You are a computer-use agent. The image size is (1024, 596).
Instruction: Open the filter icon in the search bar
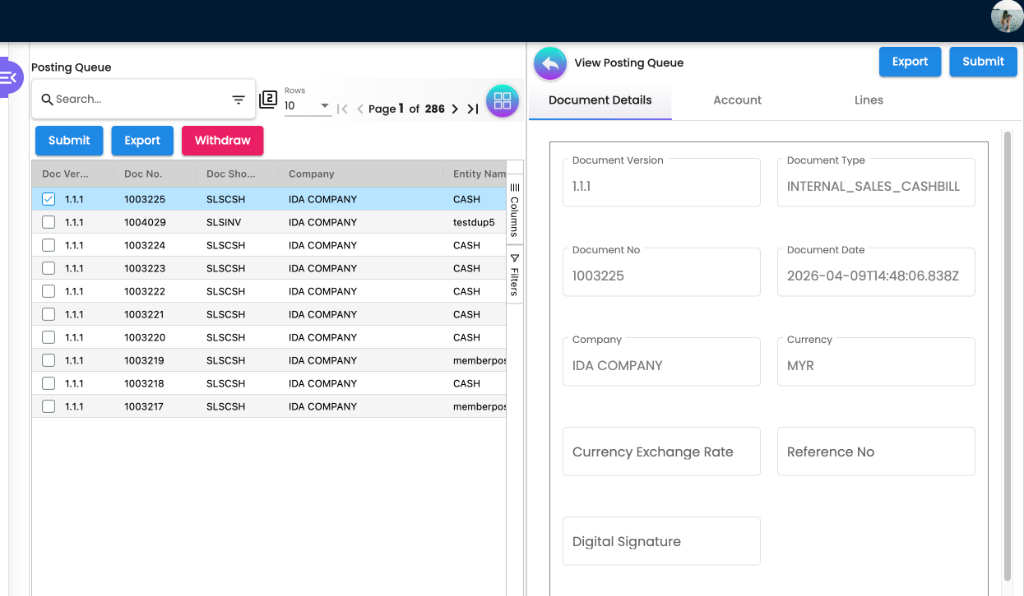(x=238, y=100)
